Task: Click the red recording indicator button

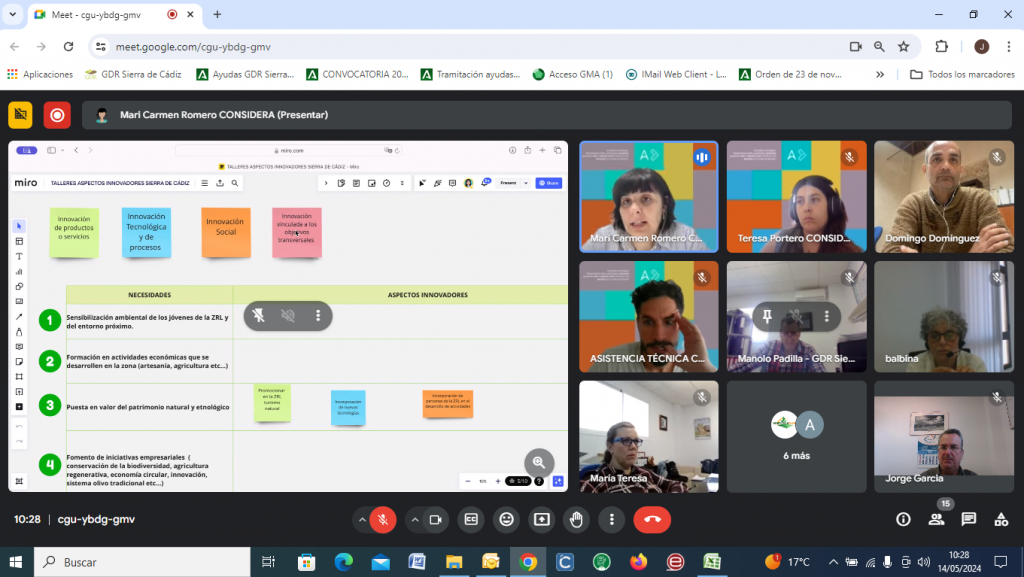Action: point(57,115)
